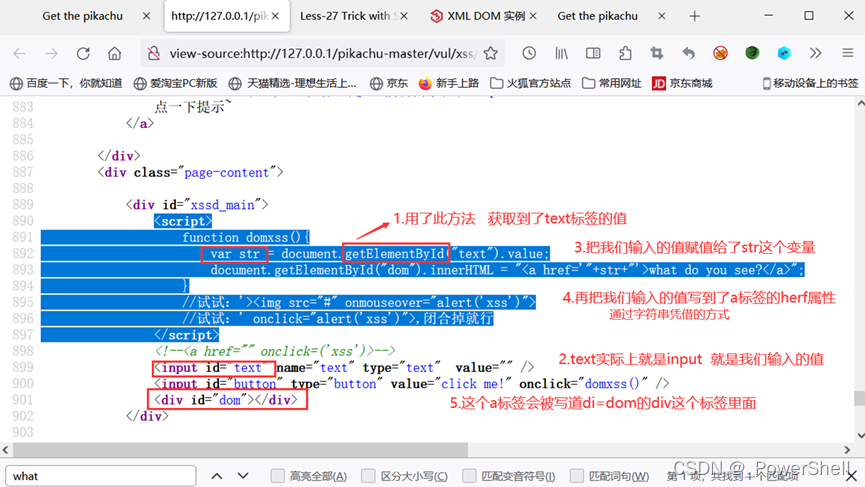Open 火狐官方站点 bookmark folder

coord(531,83)
